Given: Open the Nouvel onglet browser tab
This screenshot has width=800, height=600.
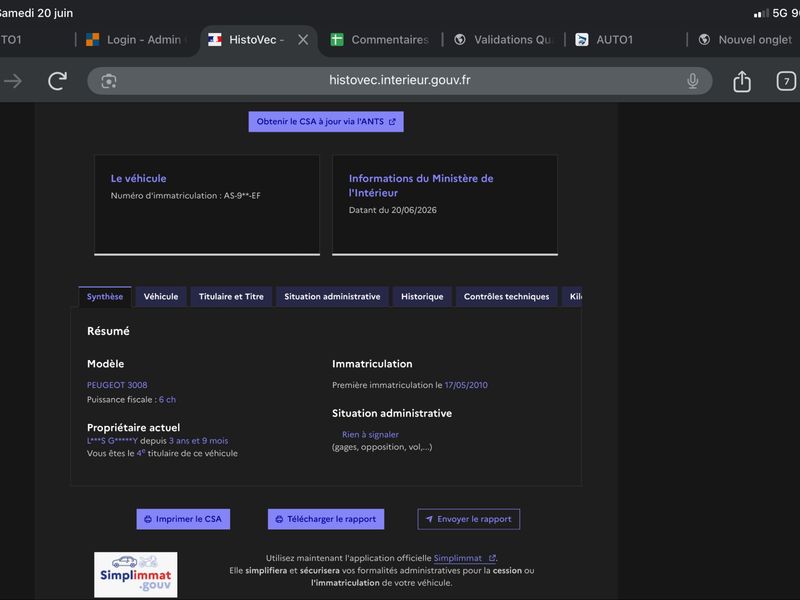Looking at the screenshot, I should point(745,40).
